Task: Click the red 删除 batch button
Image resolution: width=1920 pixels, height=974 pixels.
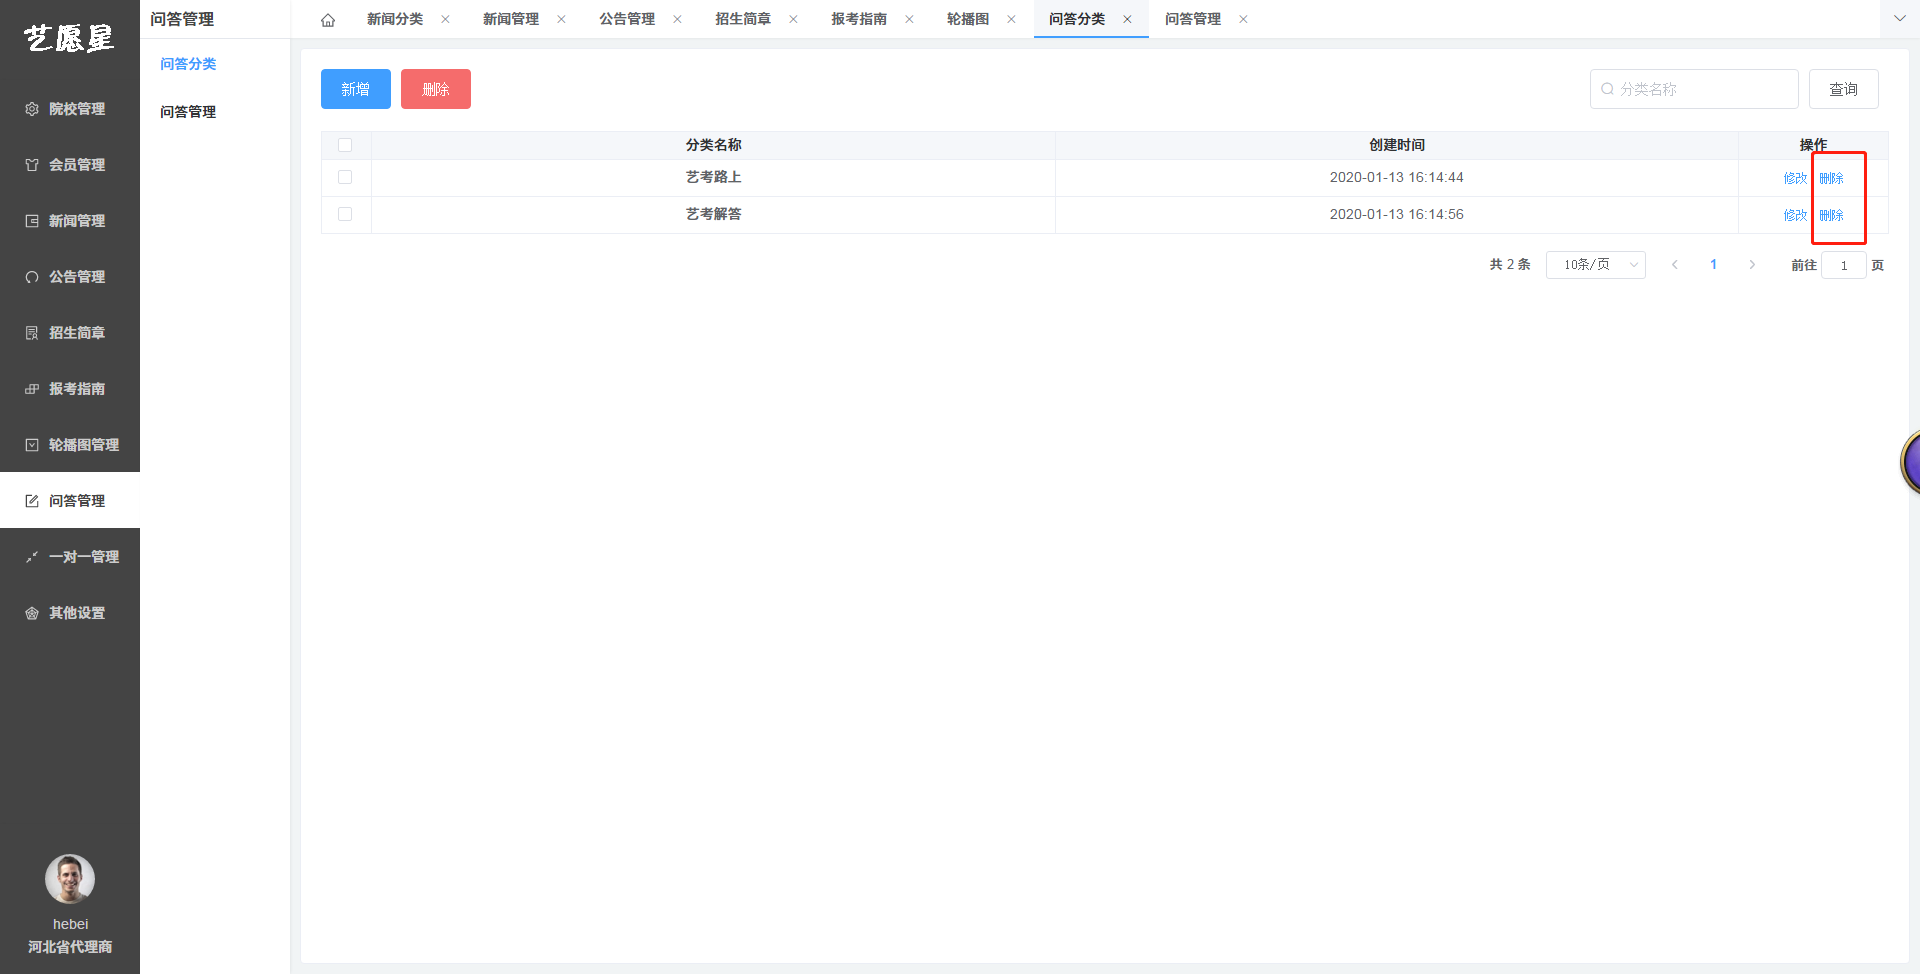Action: tap(436, 89)
